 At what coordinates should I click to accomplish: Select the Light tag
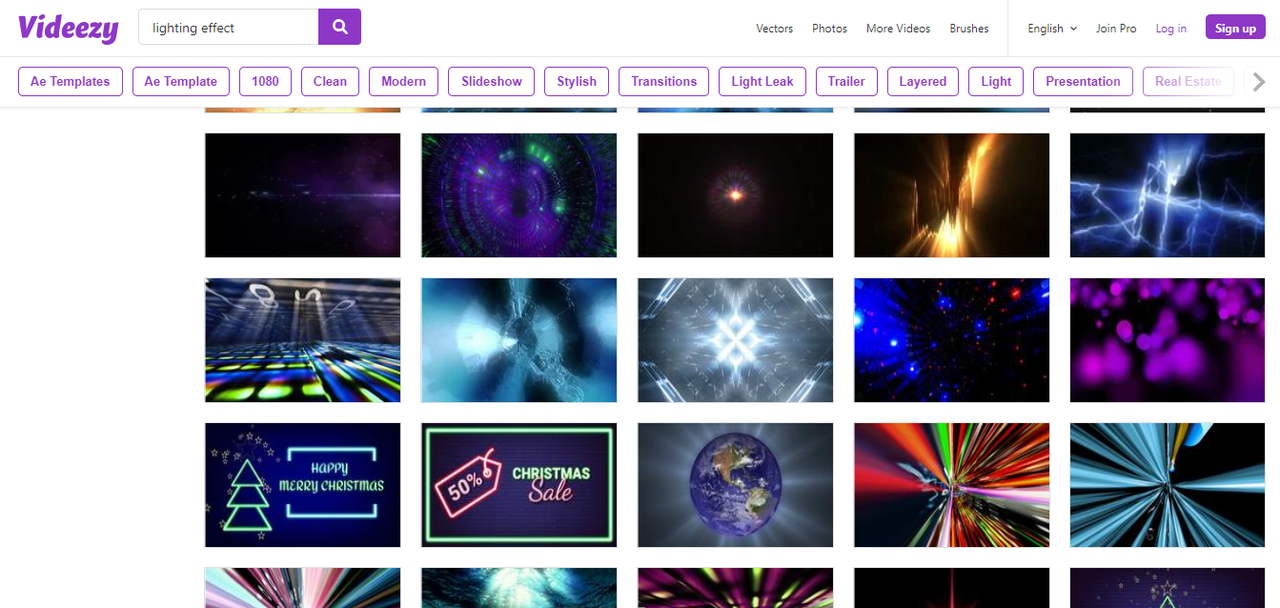click(996, 81)
